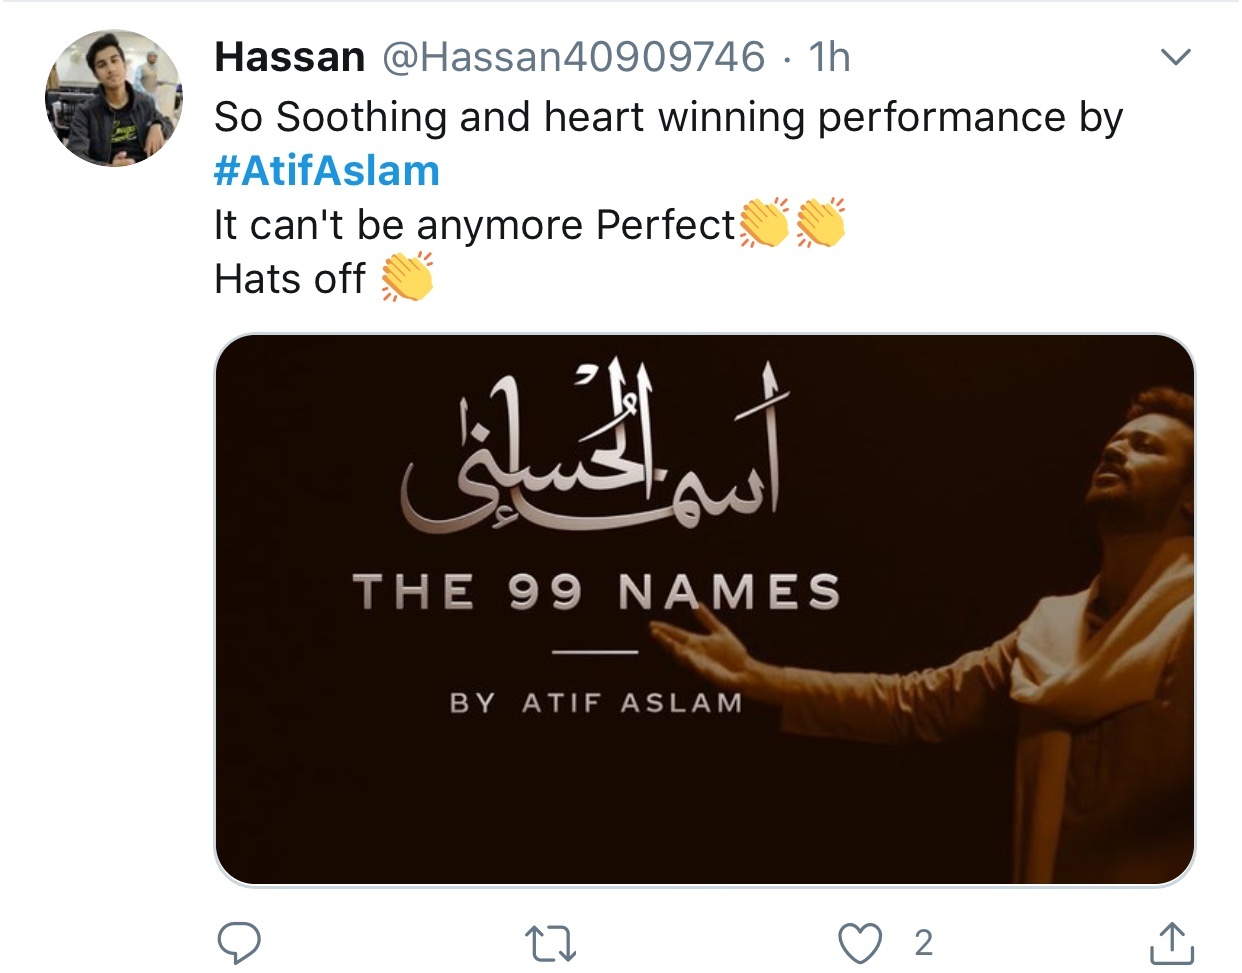This screenshot has height=973, width=1242.
Task: Click the reply speech bubble icon
Action: tap(239, 942)
